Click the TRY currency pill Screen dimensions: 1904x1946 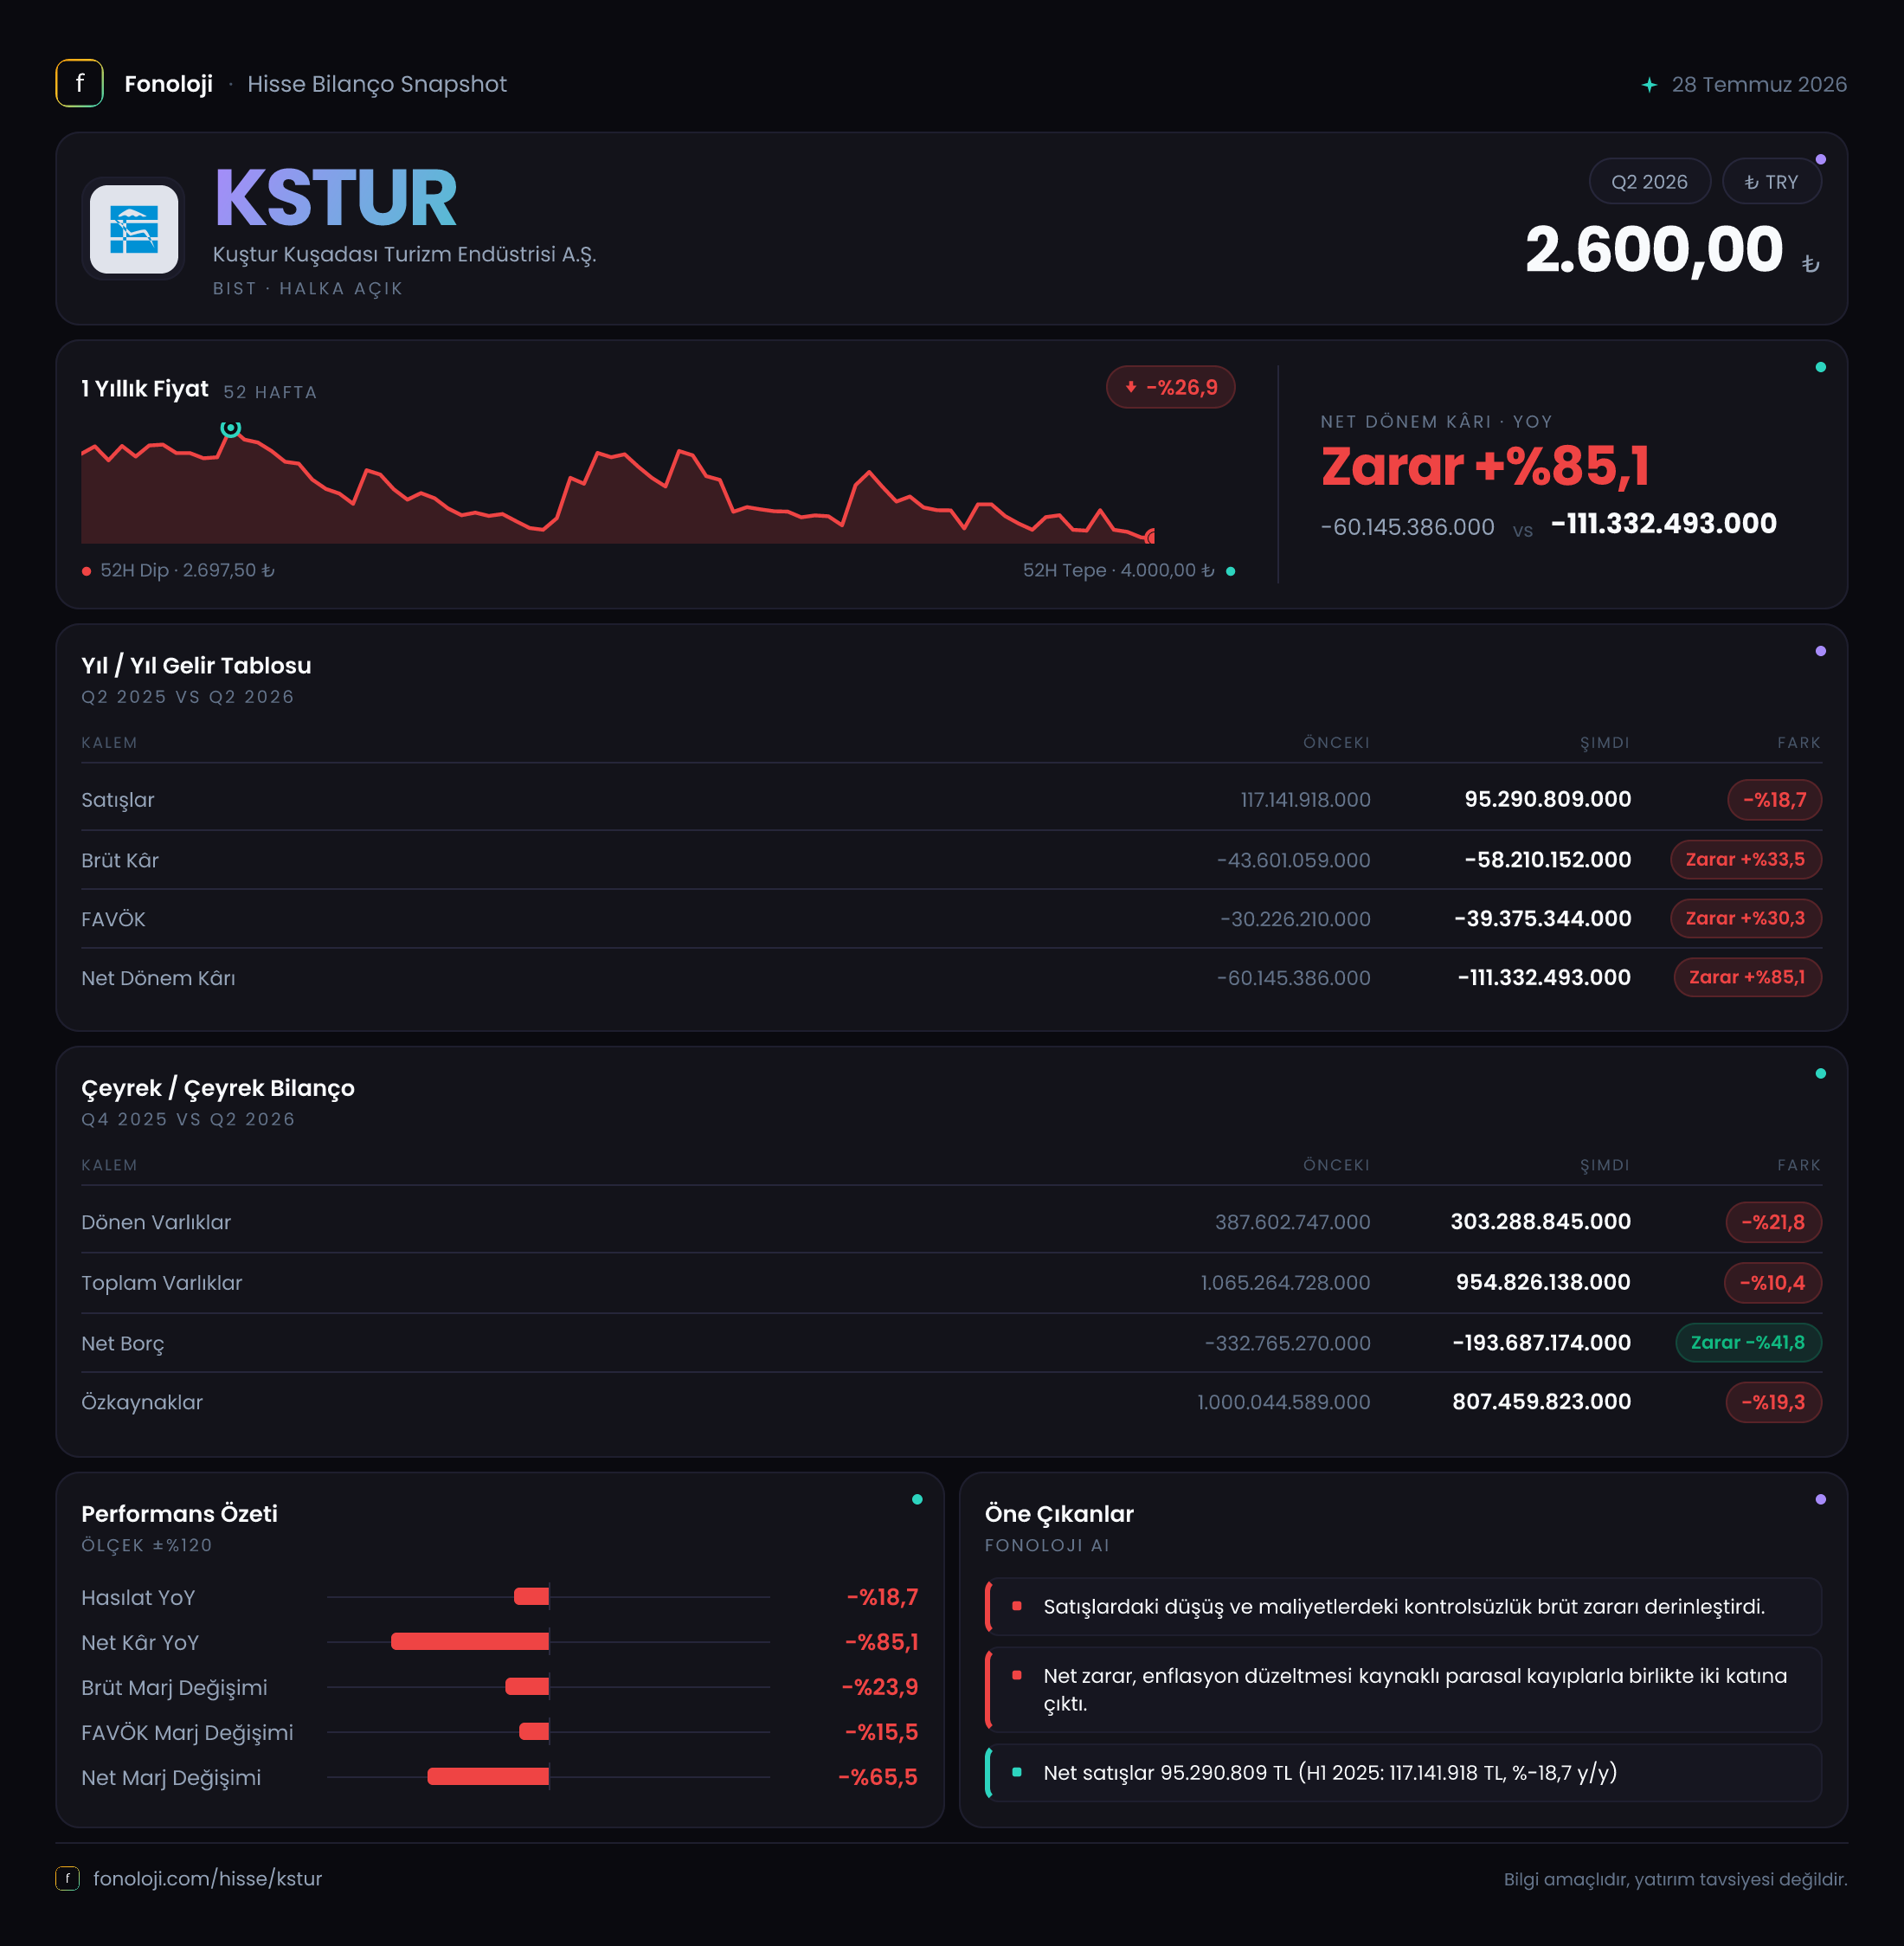(1771, 182)
